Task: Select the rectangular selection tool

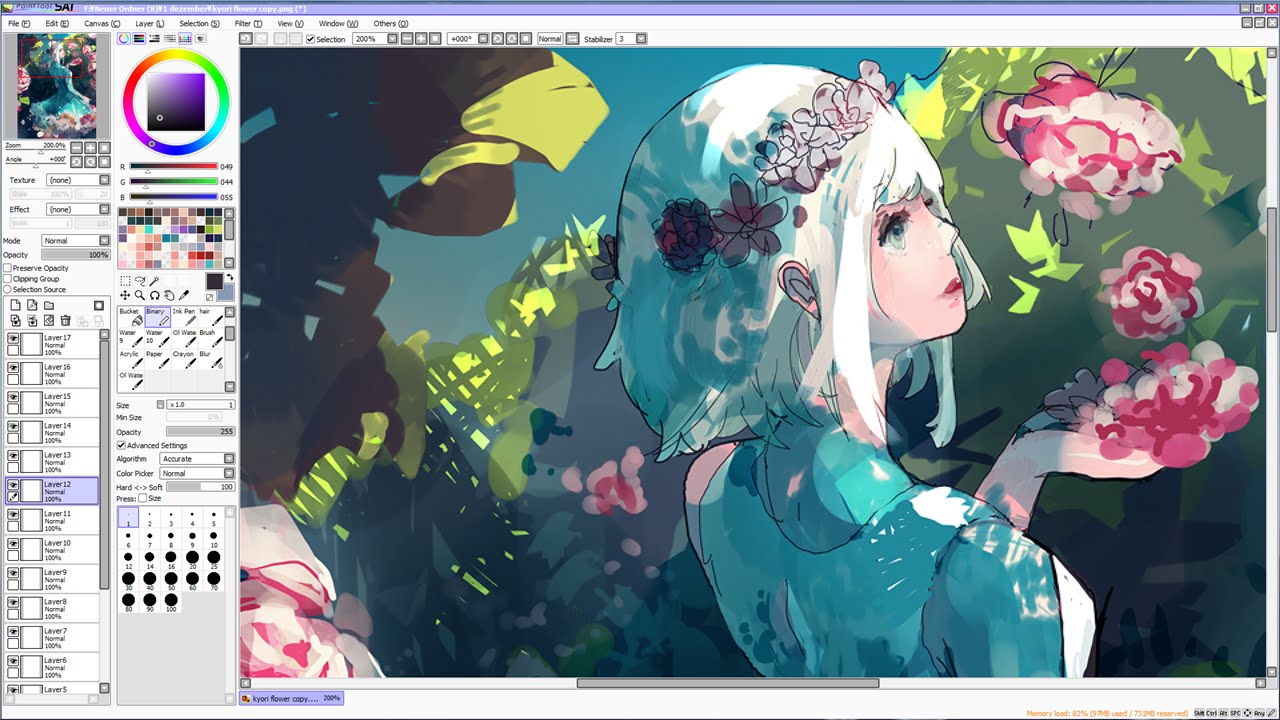Action: coord(125,281)
